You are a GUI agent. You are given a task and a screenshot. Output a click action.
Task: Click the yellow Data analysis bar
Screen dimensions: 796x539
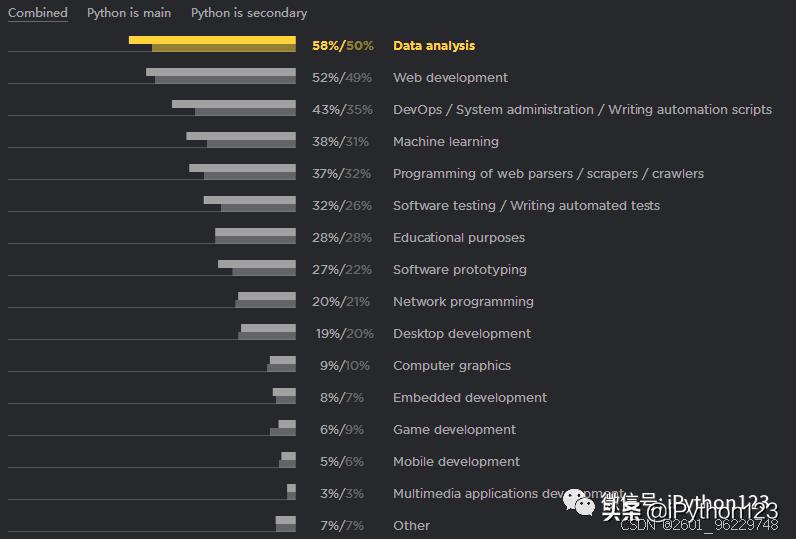coord(212,44)
